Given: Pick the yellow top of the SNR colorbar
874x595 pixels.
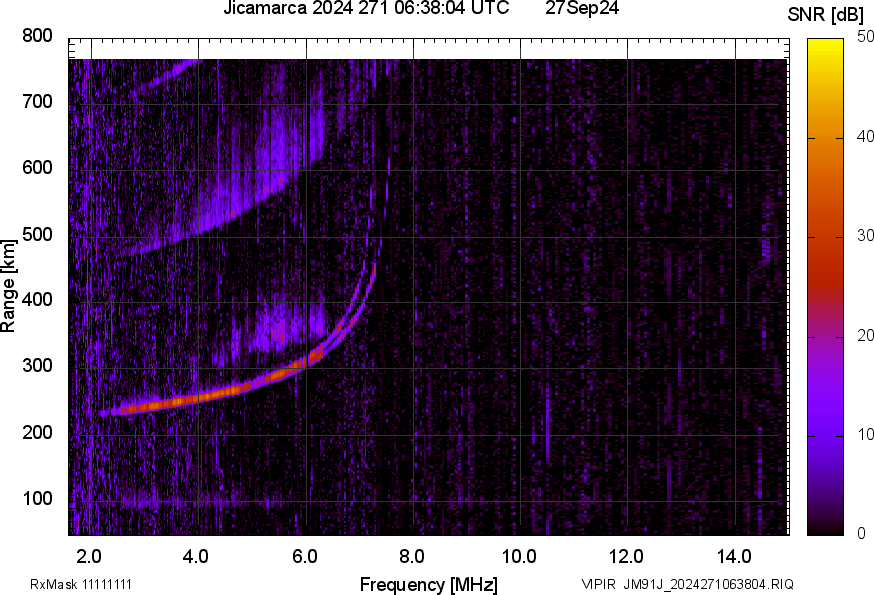Looking at the screenshot, I should click(x=825, y=46).
